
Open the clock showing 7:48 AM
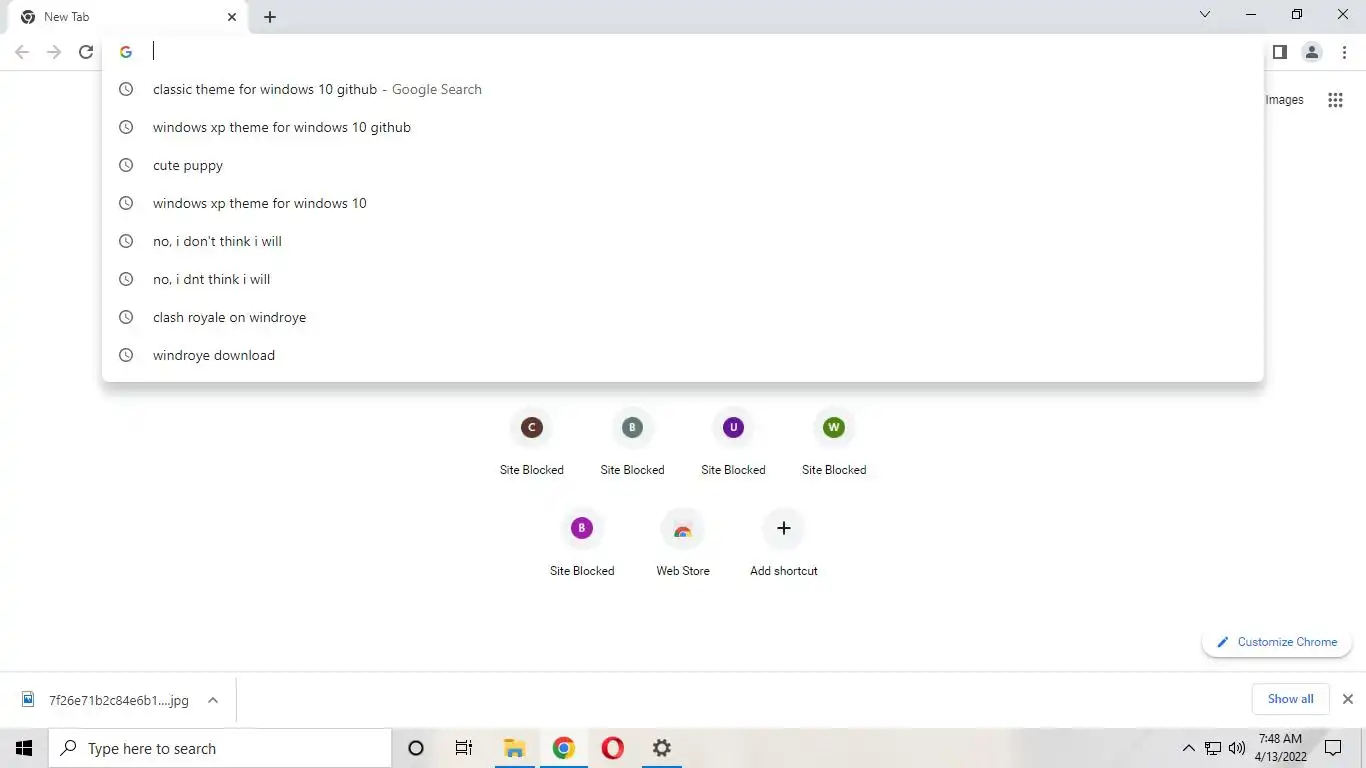[x=1281, y=748]
